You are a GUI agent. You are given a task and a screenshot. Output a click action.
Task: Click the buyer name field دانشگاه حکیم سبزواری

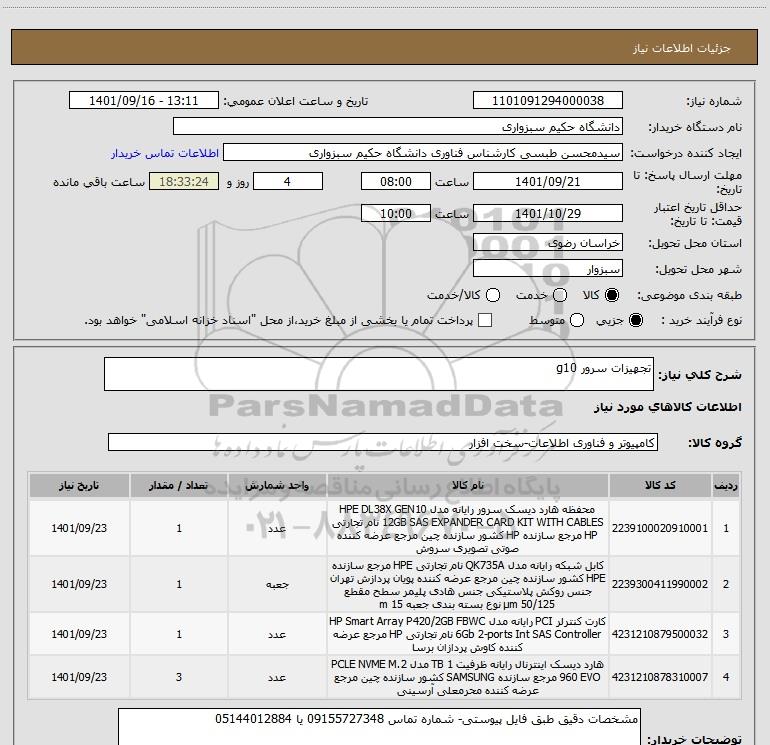398,127
